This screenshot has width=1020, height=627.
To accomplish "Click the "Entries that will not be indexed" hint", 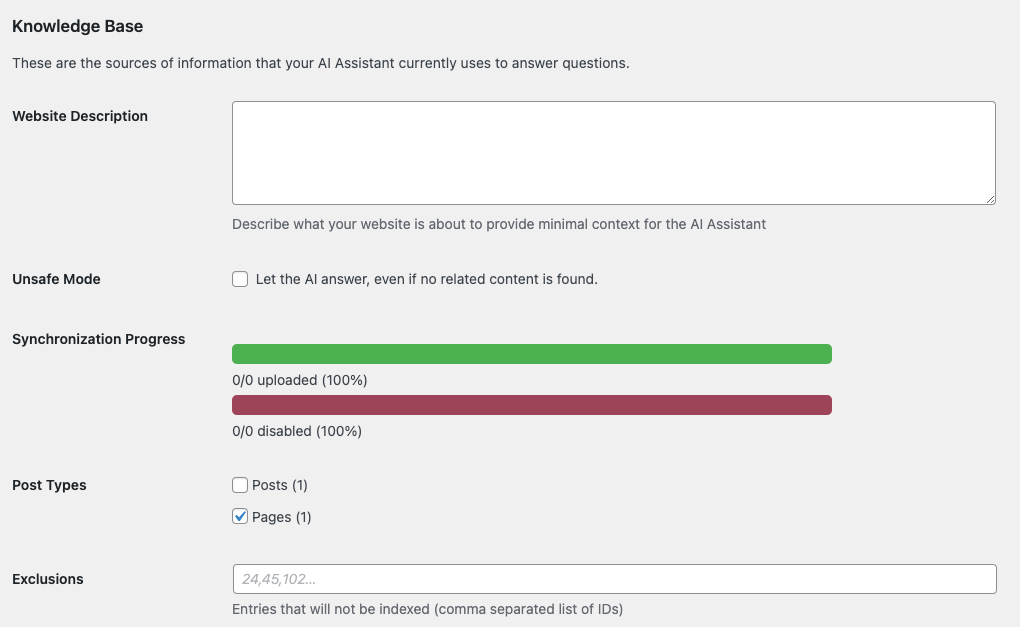I will point(427,608).
